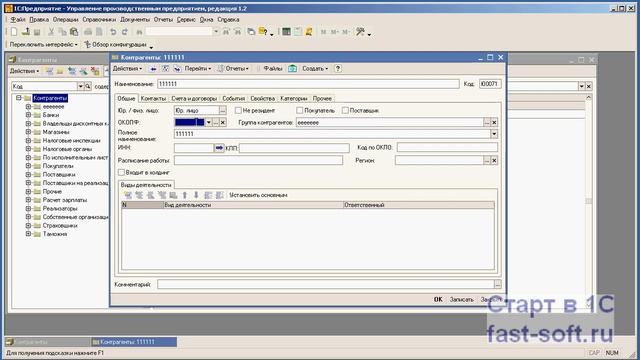Image resolution: width=640 pixels, height=360 pixels.
Task: Switch to Контрагенты: 111111 window taskbar button
Action: point(134,342)
